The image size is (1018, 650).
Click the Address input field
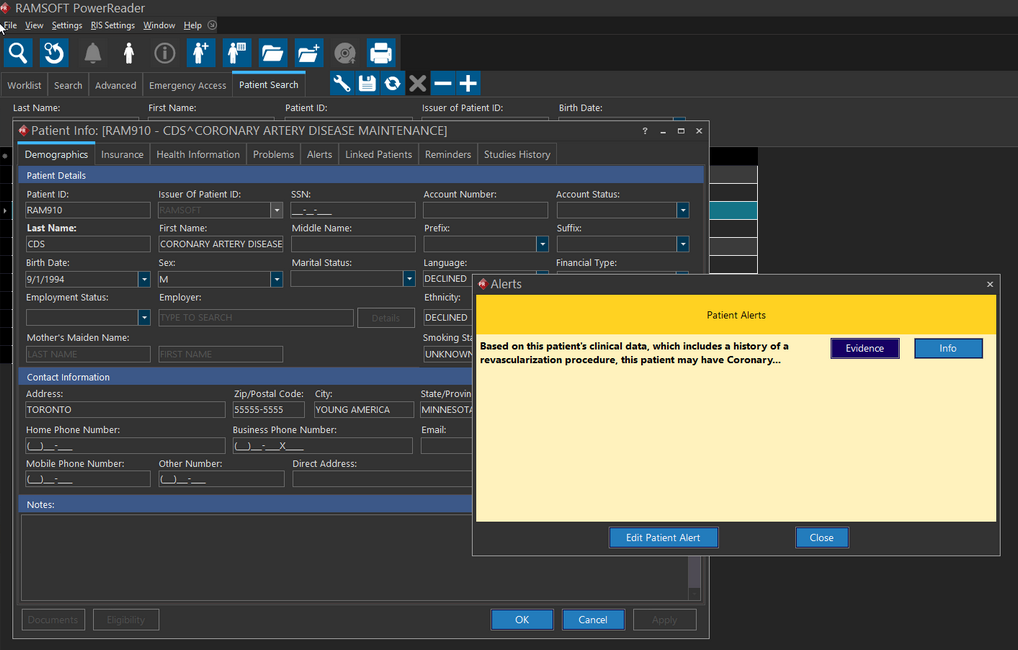[x=125, y=410]
